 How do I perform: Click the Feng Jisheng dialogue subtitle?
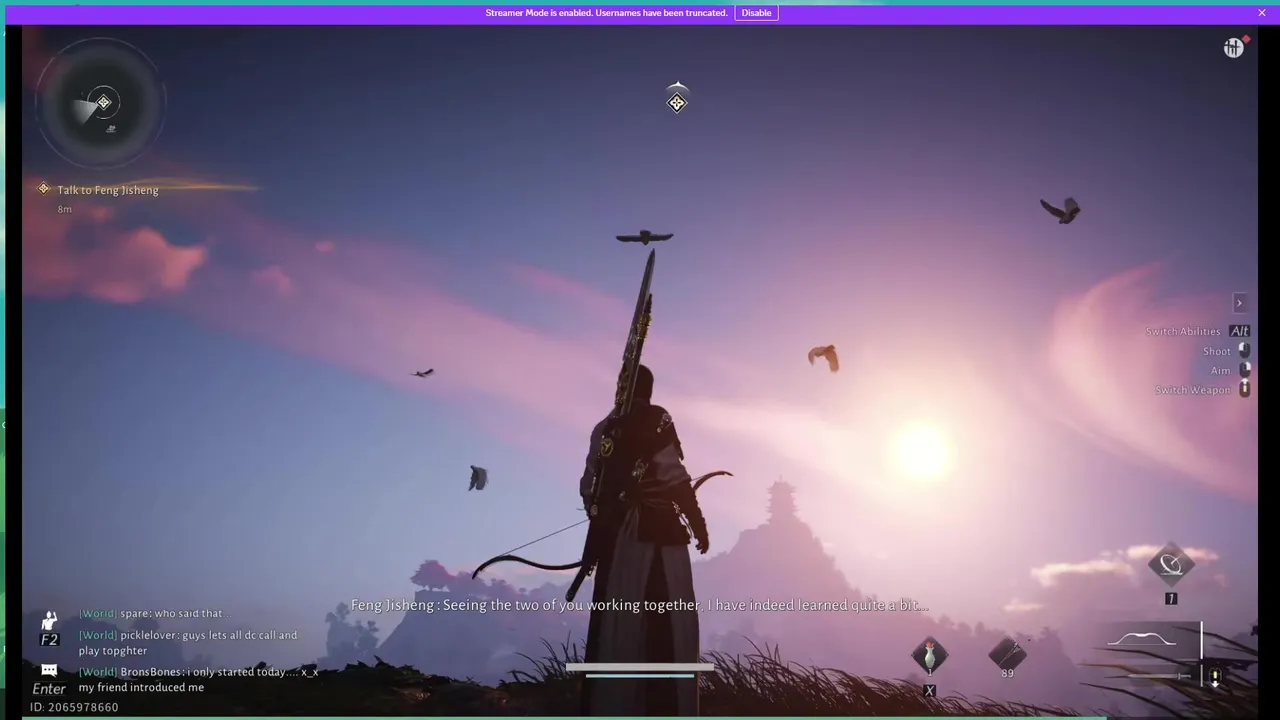click(640, 605)
